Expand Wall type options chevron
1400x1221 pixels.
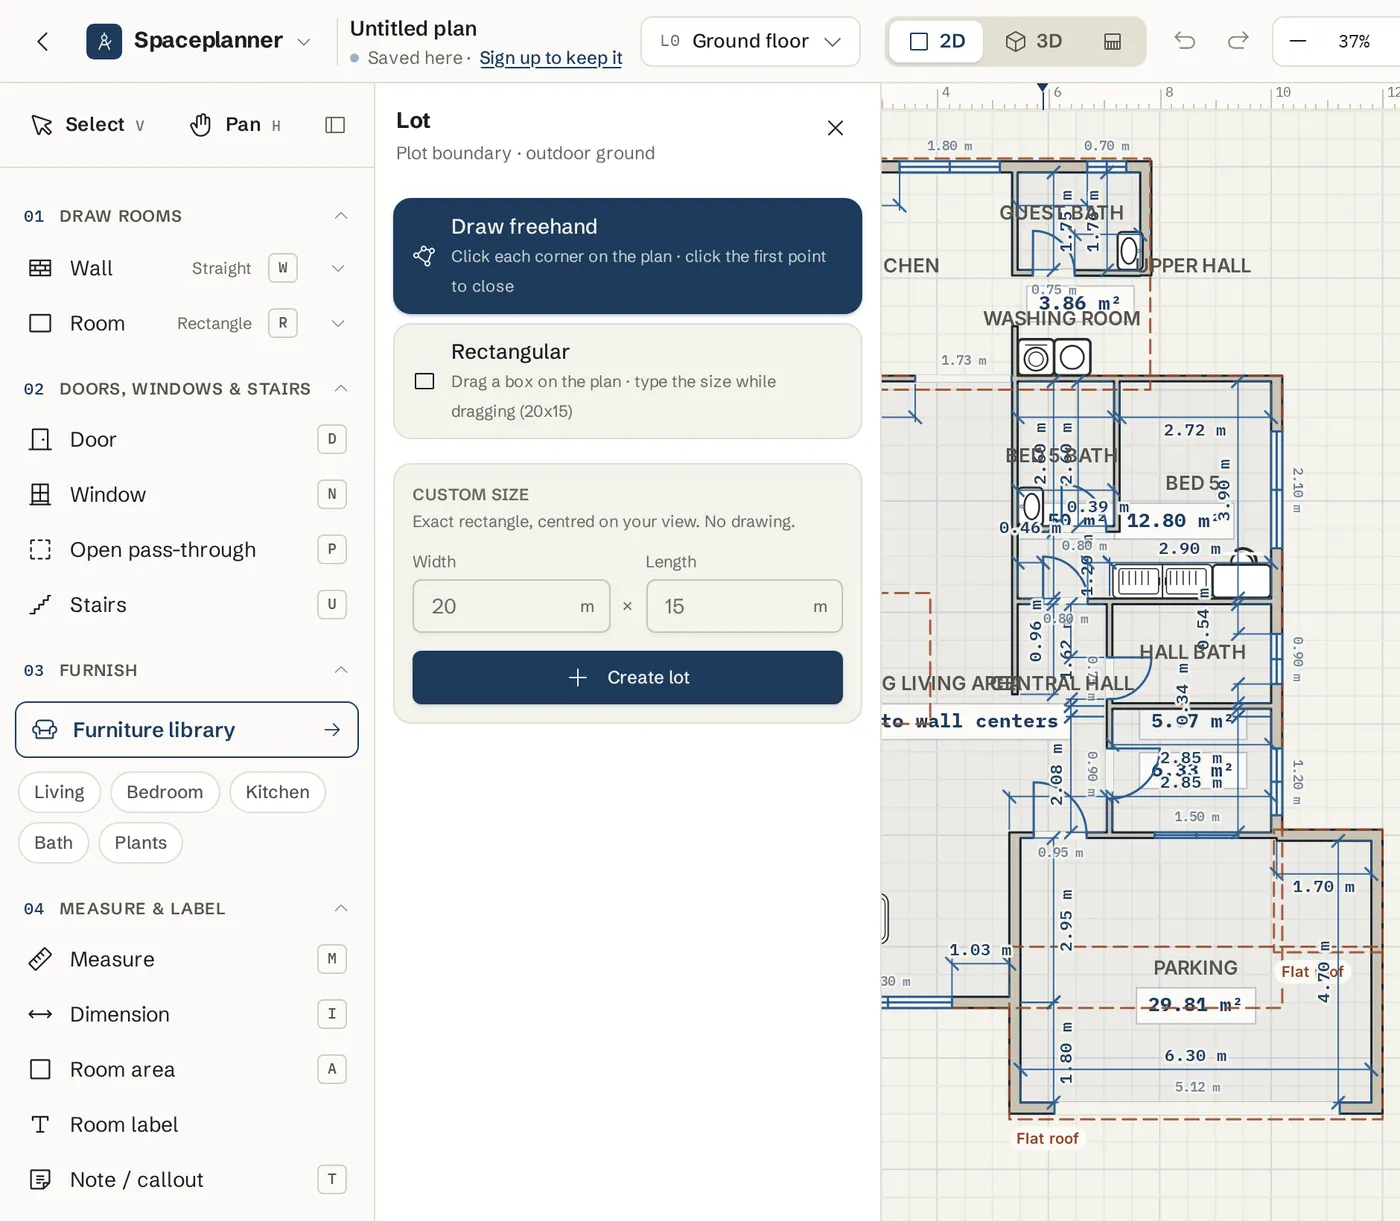pos(338,268)
